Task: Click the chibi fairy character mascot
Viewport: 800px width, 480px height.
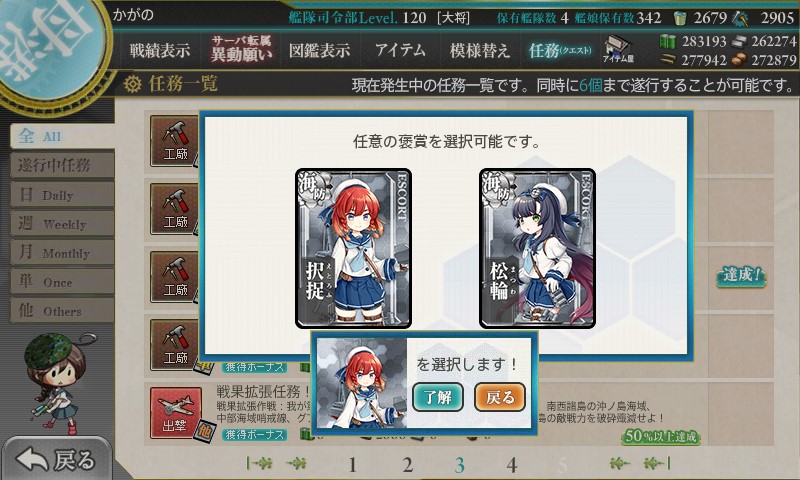Action: coord(55,381)
